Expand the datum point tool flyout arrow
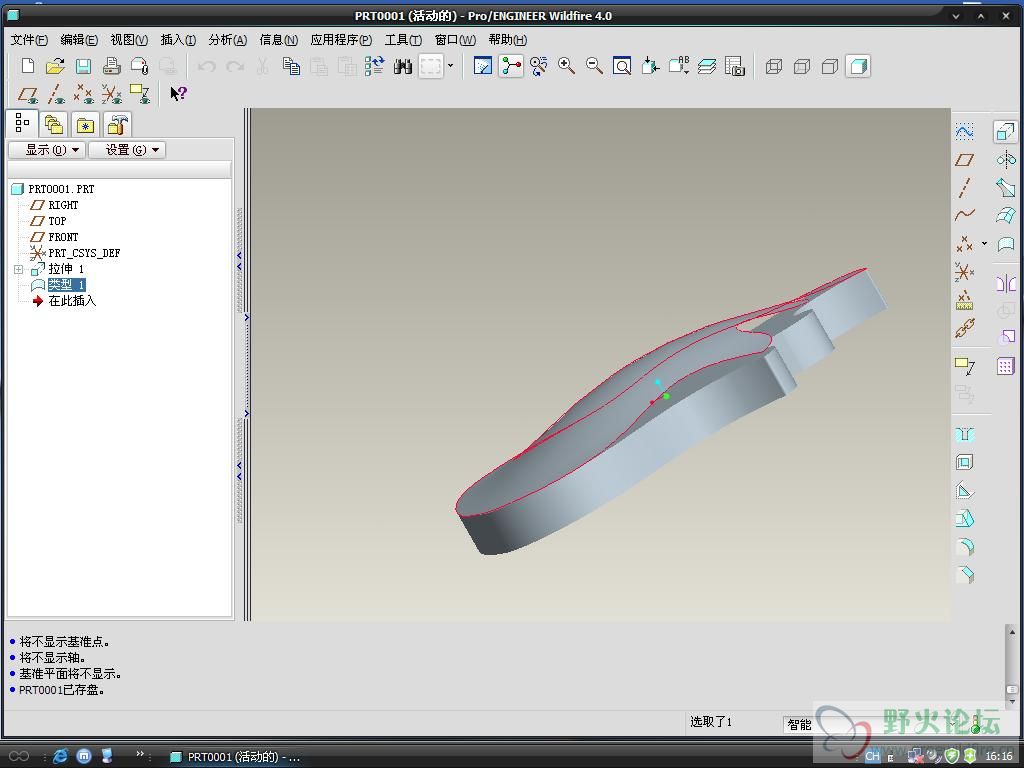The image size is (1024, 768). click(x=984, y=244)
